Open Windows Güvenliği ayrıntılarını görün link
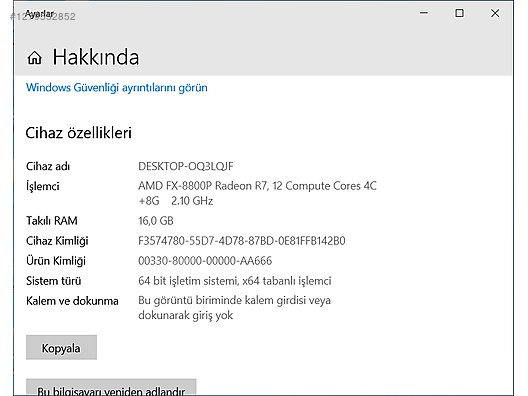 (117, 88)
